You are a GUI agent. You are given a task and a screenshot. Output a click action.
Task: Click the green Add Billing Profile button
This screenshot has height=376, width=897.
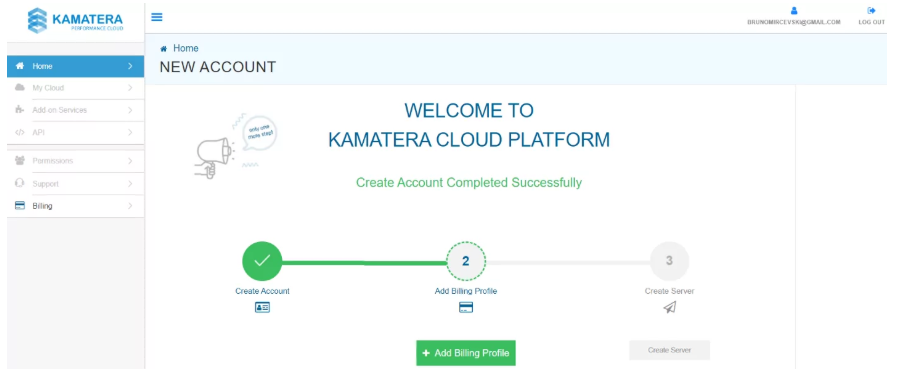tap(466, 353)
